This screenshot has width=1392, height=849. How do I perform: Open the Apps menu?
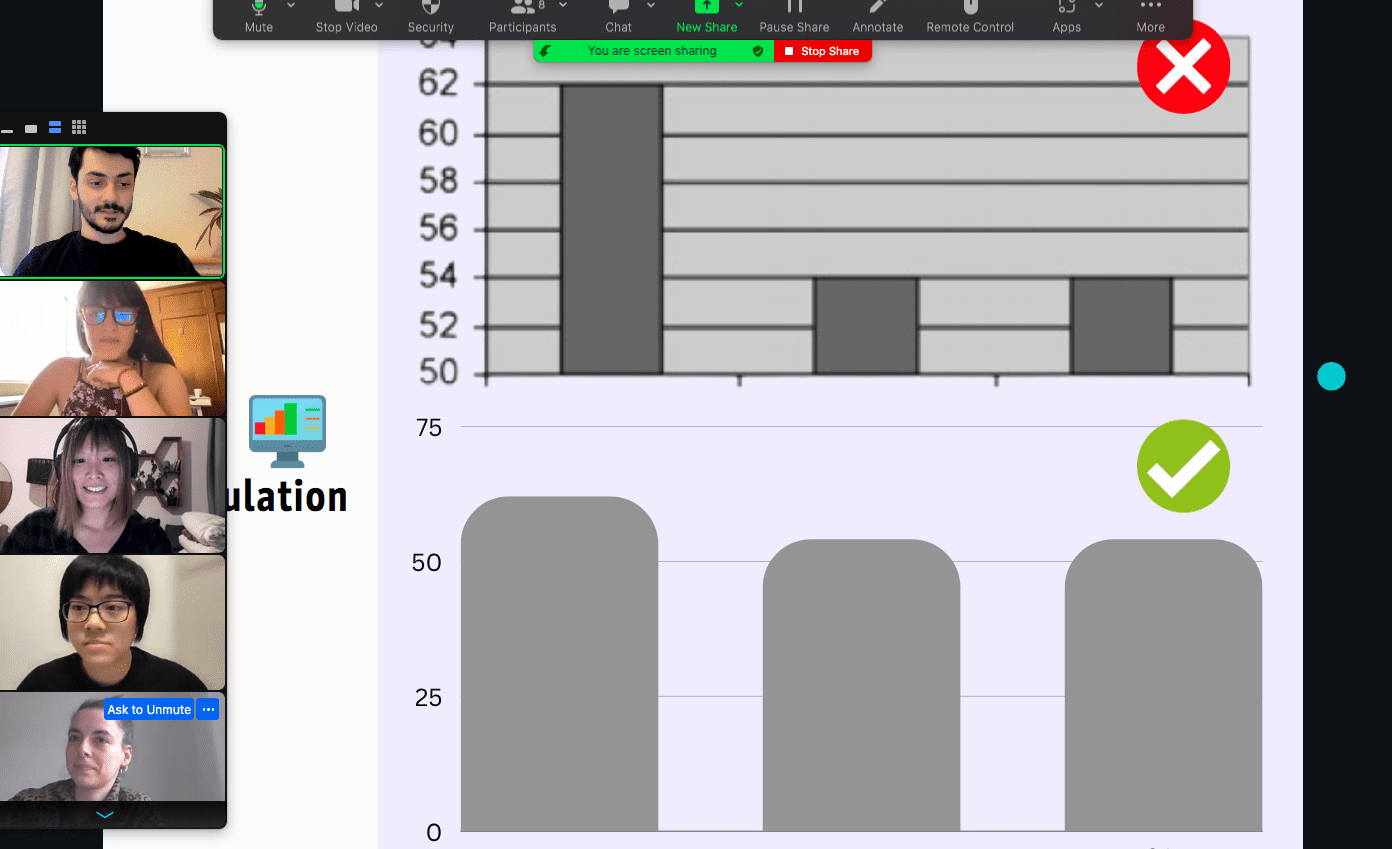click(x=1066, y=16)
